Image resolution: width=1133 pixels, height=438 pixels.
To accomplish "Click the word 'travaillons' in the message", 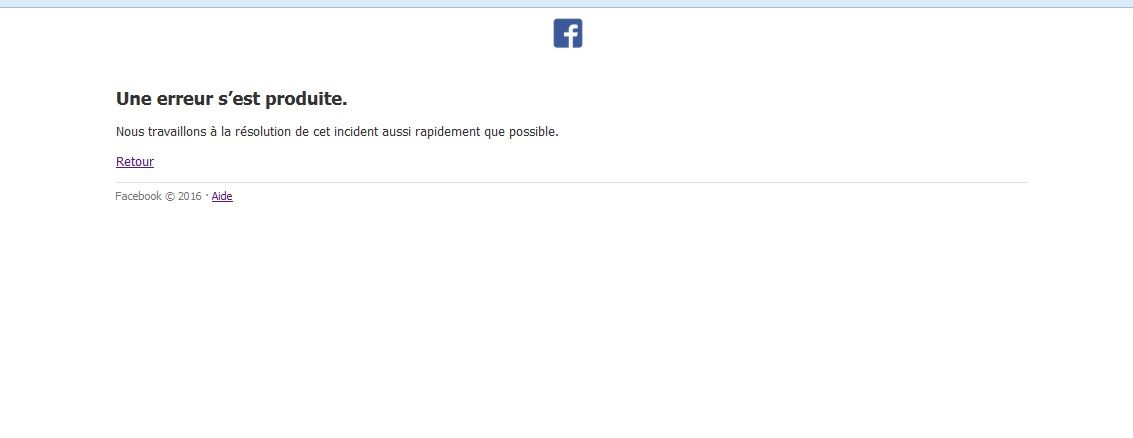I will tap(177, 132).
